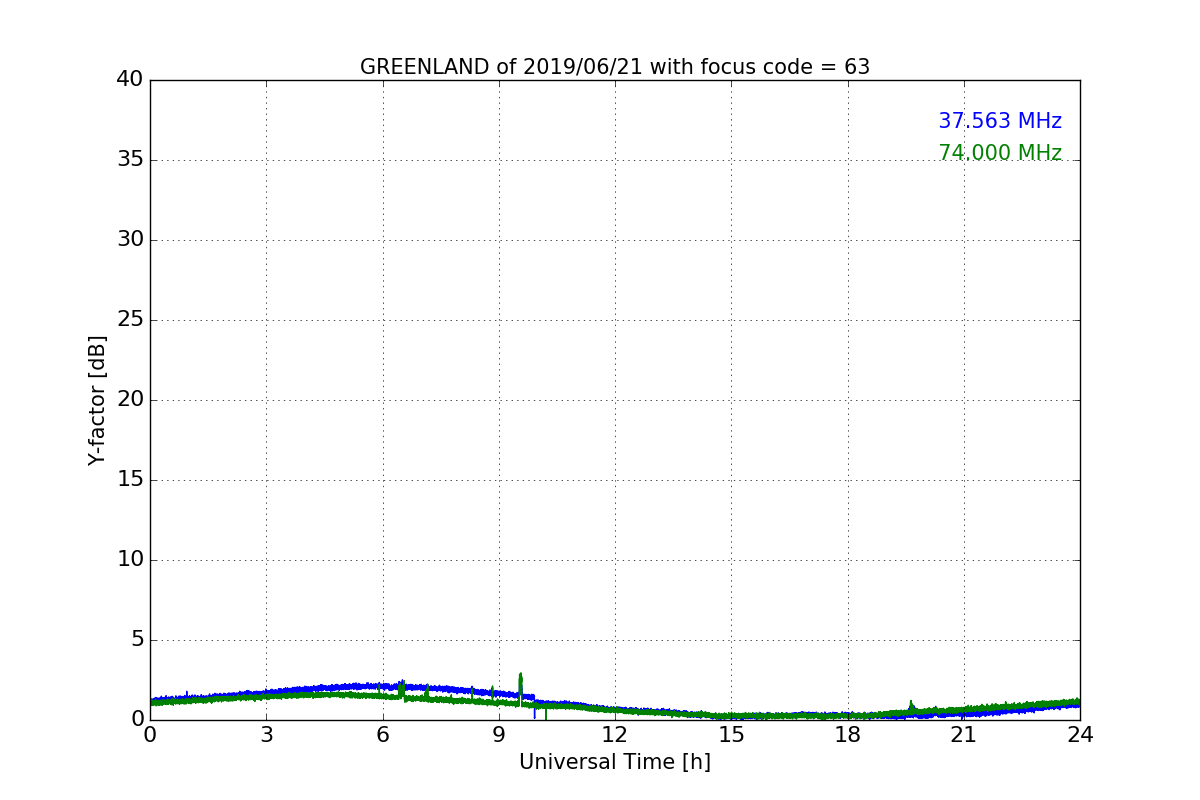This screenshot has width=1200, height=800.
Task: Click the tall green spike near 9.5 hours
Action: [520, 688]
